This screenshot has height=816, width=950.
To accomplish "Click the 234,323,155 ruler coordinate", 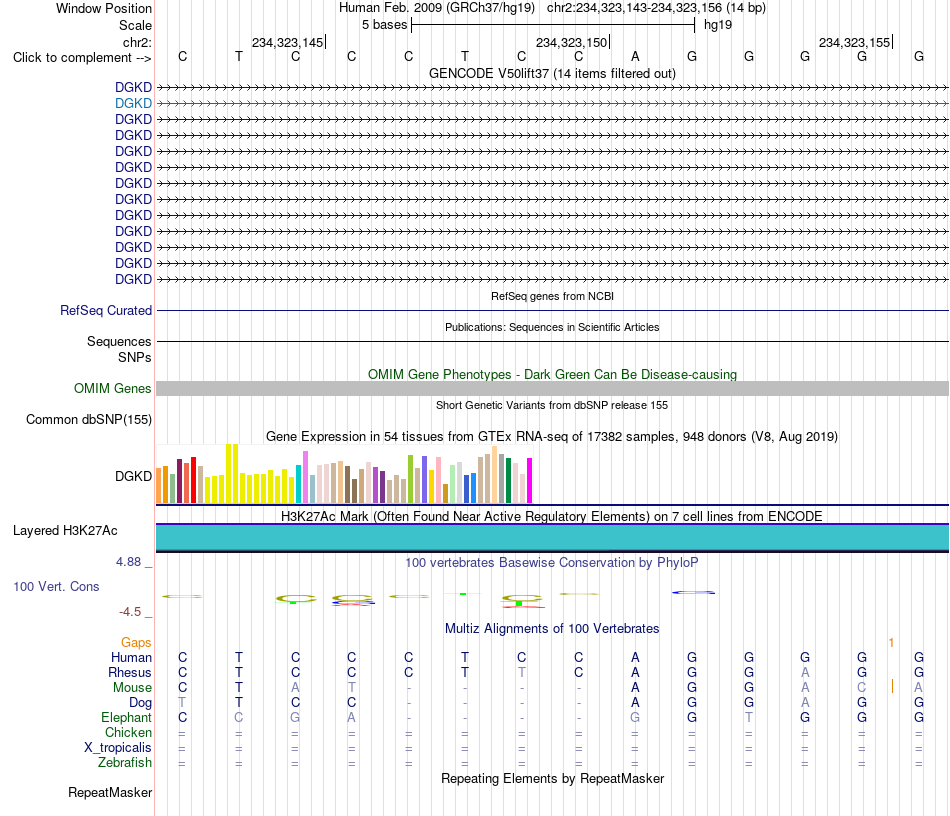I will pos(854,42).
